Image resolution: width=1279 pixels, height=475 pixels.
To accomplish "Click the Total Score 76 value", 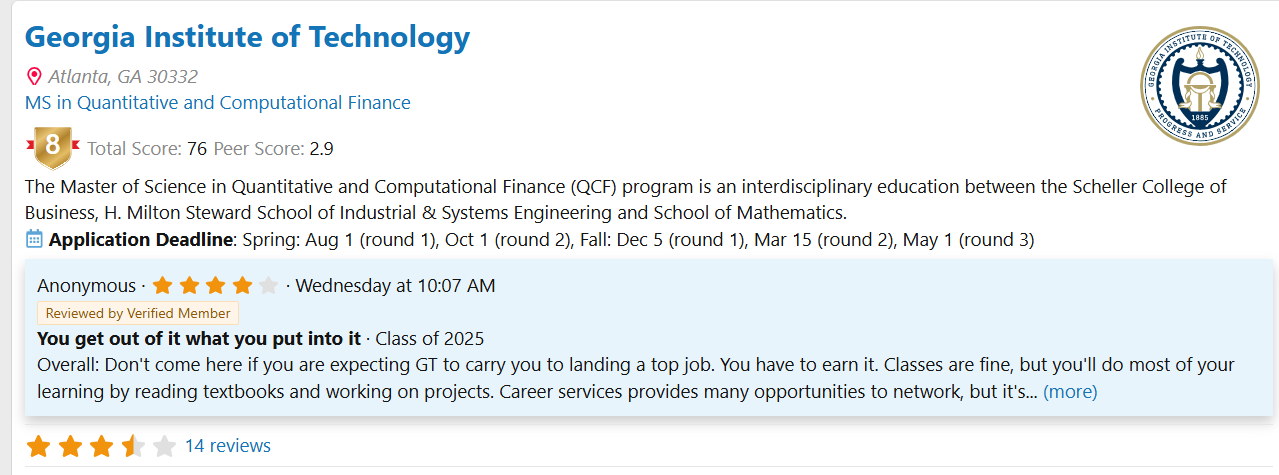I will 197,149.
